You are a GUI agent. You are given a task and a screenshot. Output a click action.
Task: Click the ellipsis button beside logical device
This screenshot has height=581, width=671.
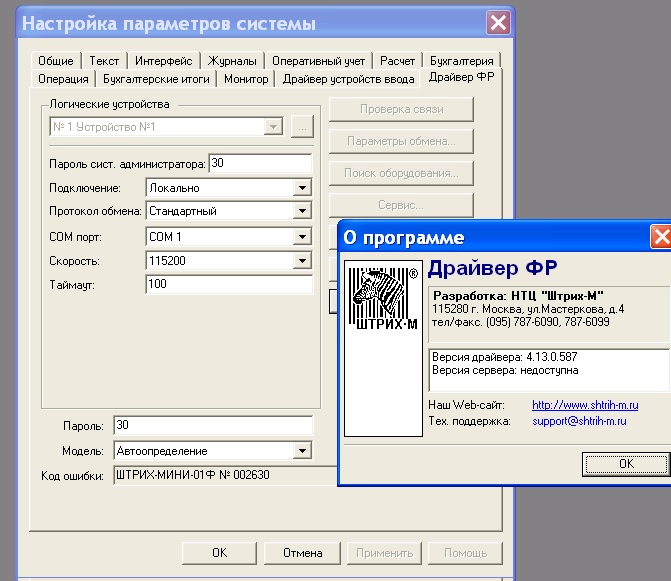point(303,127)
